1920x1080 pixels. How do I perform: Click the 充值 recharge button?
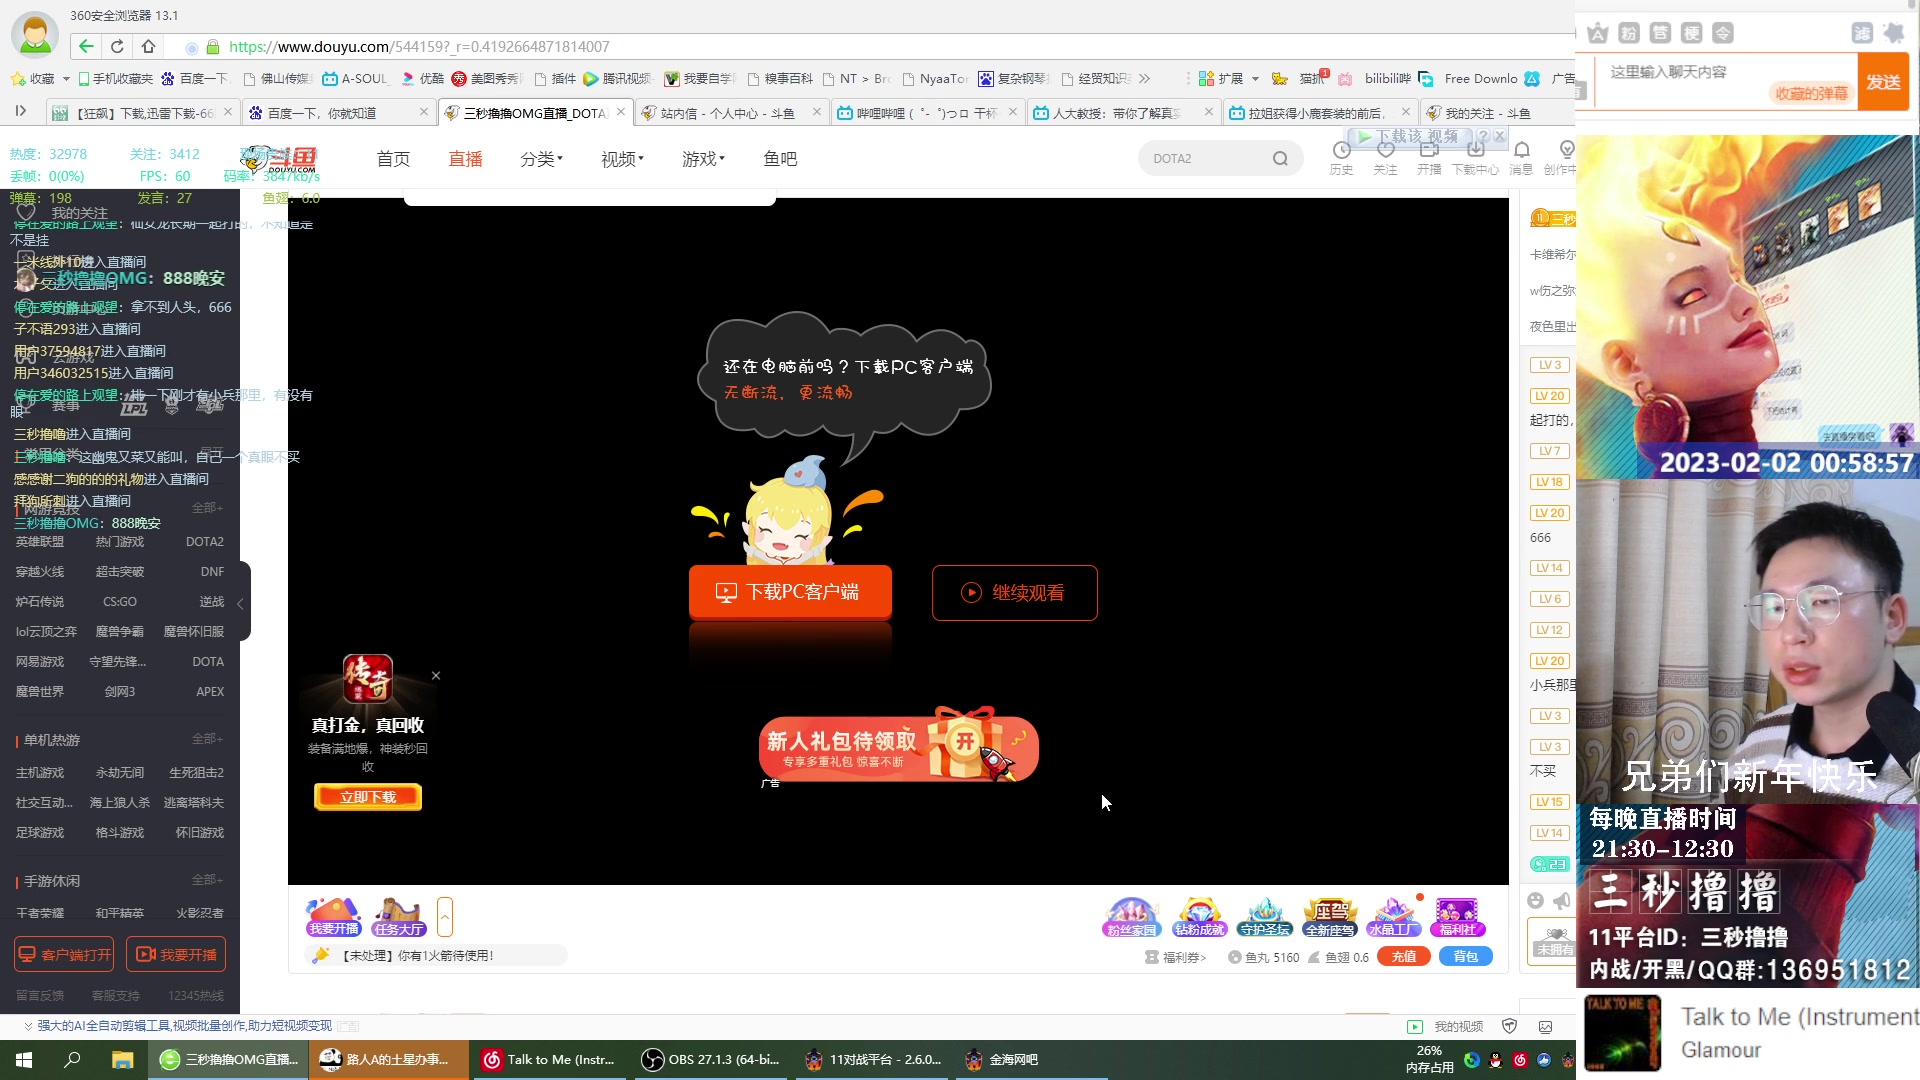click(1404, 957)
